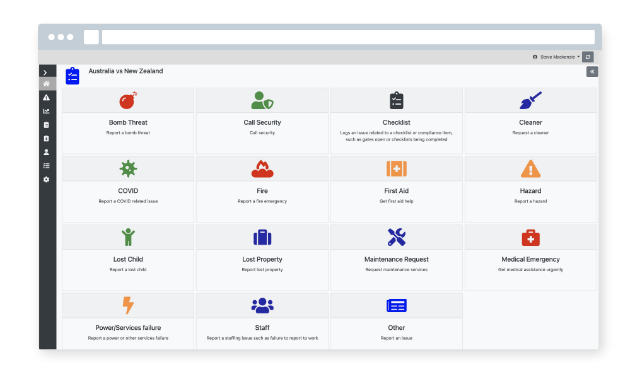The height and width of the screenshot is (375, 640).
Task: Open the chart reports icon in sidebar
Action: [47, 111]
